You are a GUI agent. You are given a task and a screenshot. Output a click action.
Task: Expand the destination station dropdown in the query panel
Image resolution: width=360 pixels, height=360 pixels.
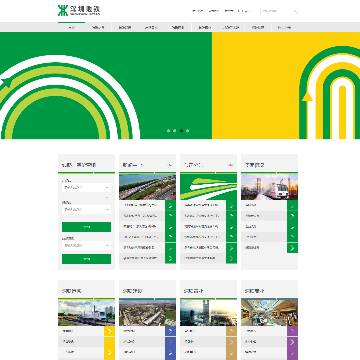click(x=86, y=210)
